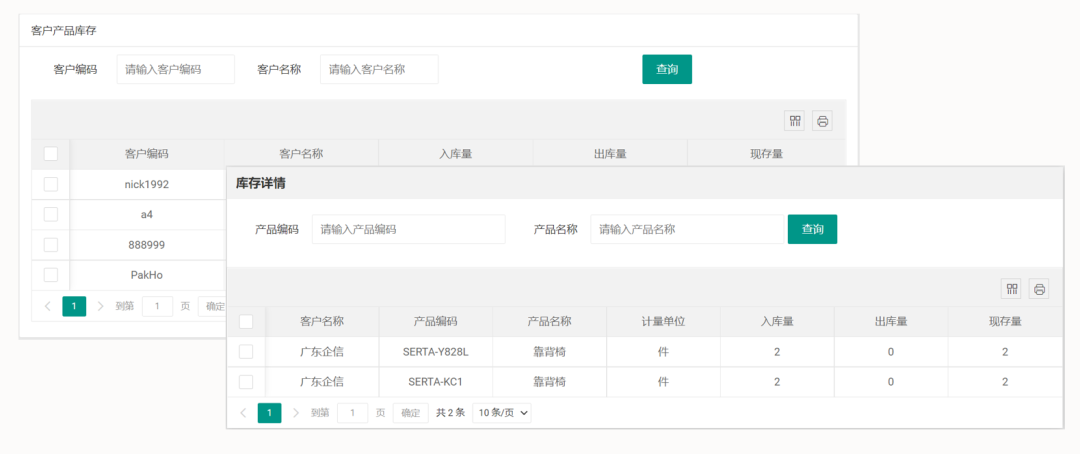Check the PakHo row checkbox
This screenshot has height=454, width=1080.
(x=50, y=275)
